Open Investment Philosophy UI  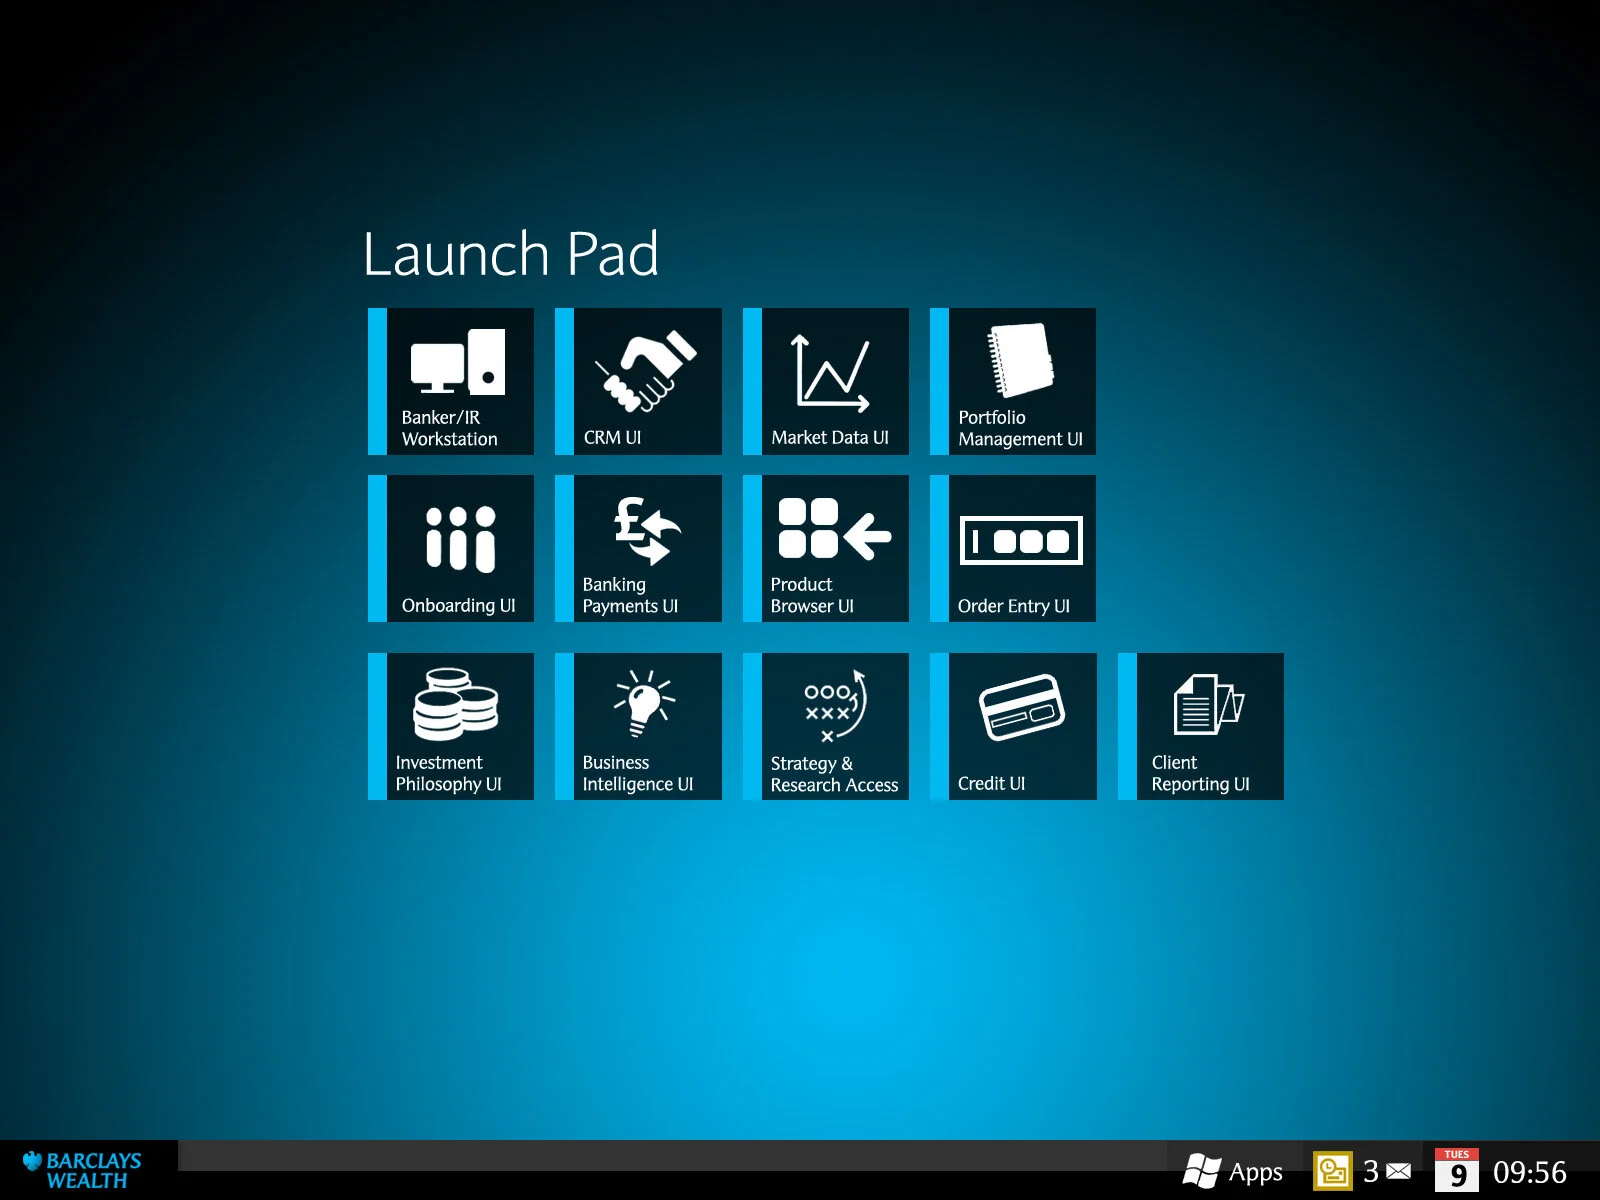[457, 726]
